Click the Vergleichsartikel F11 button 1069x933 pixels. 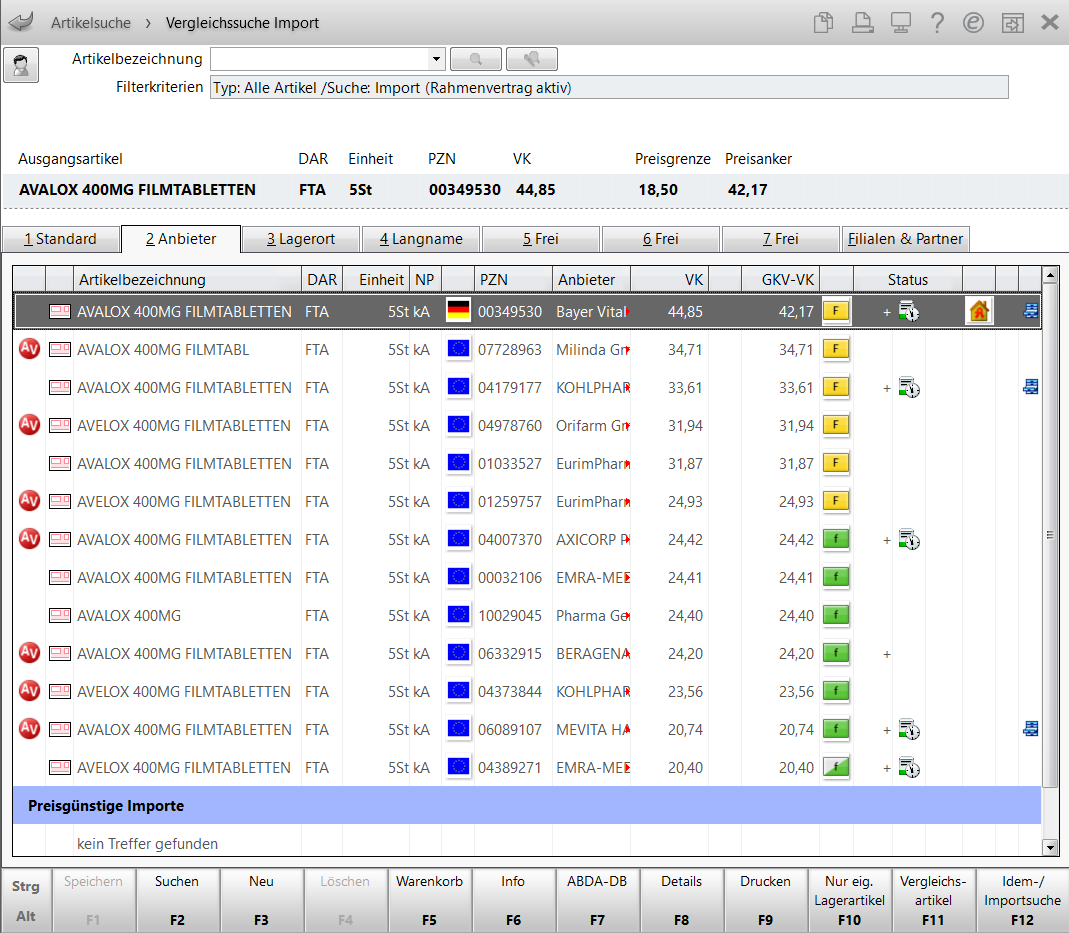click(x=933, y=900)
